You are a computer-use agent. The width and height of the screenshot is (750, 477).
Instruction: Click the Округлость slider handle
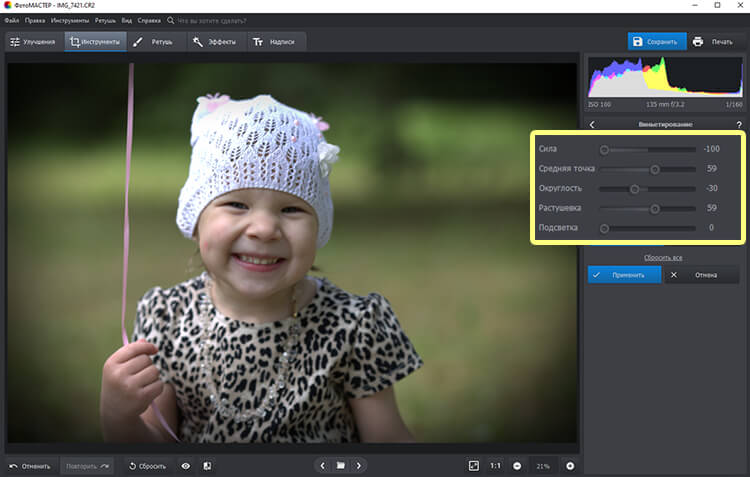634,188
